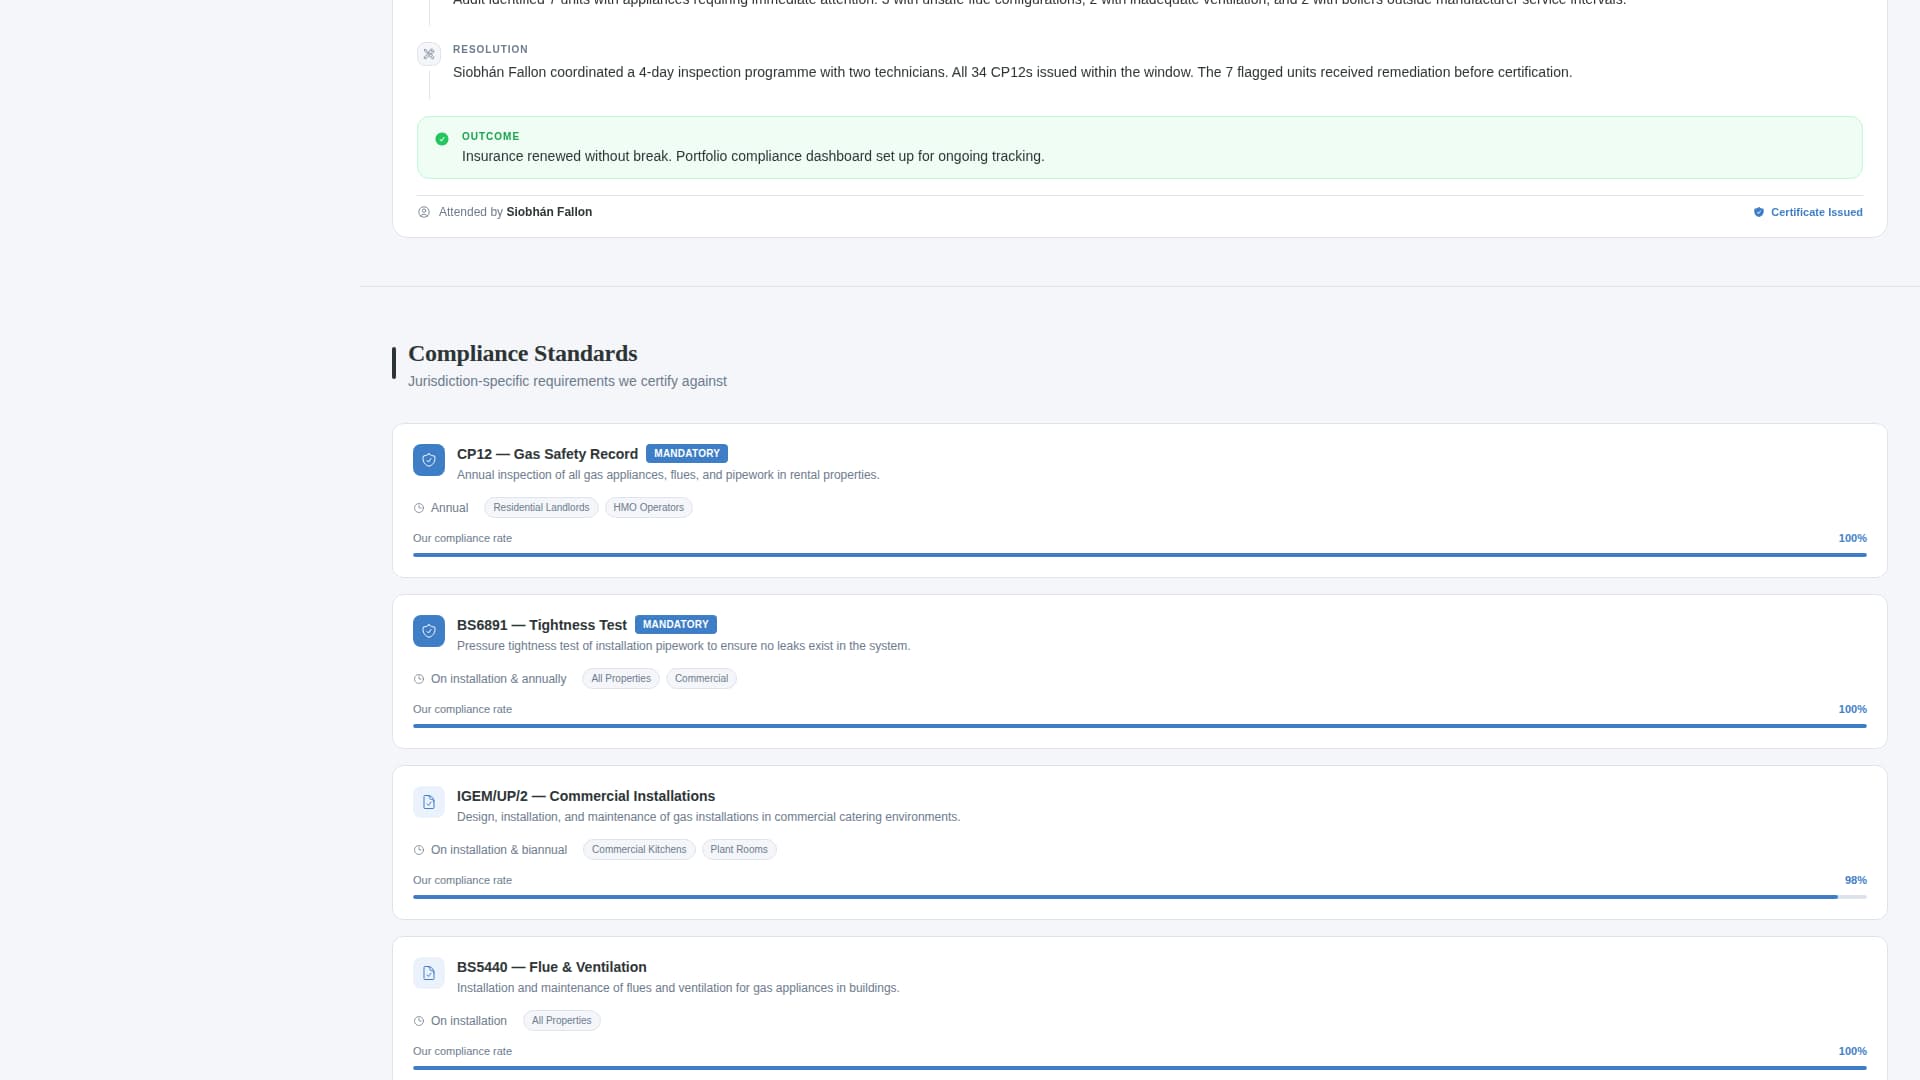
Task: Click the IGEM/UP/2 compliance rate progress bar
Action: 1140,897
